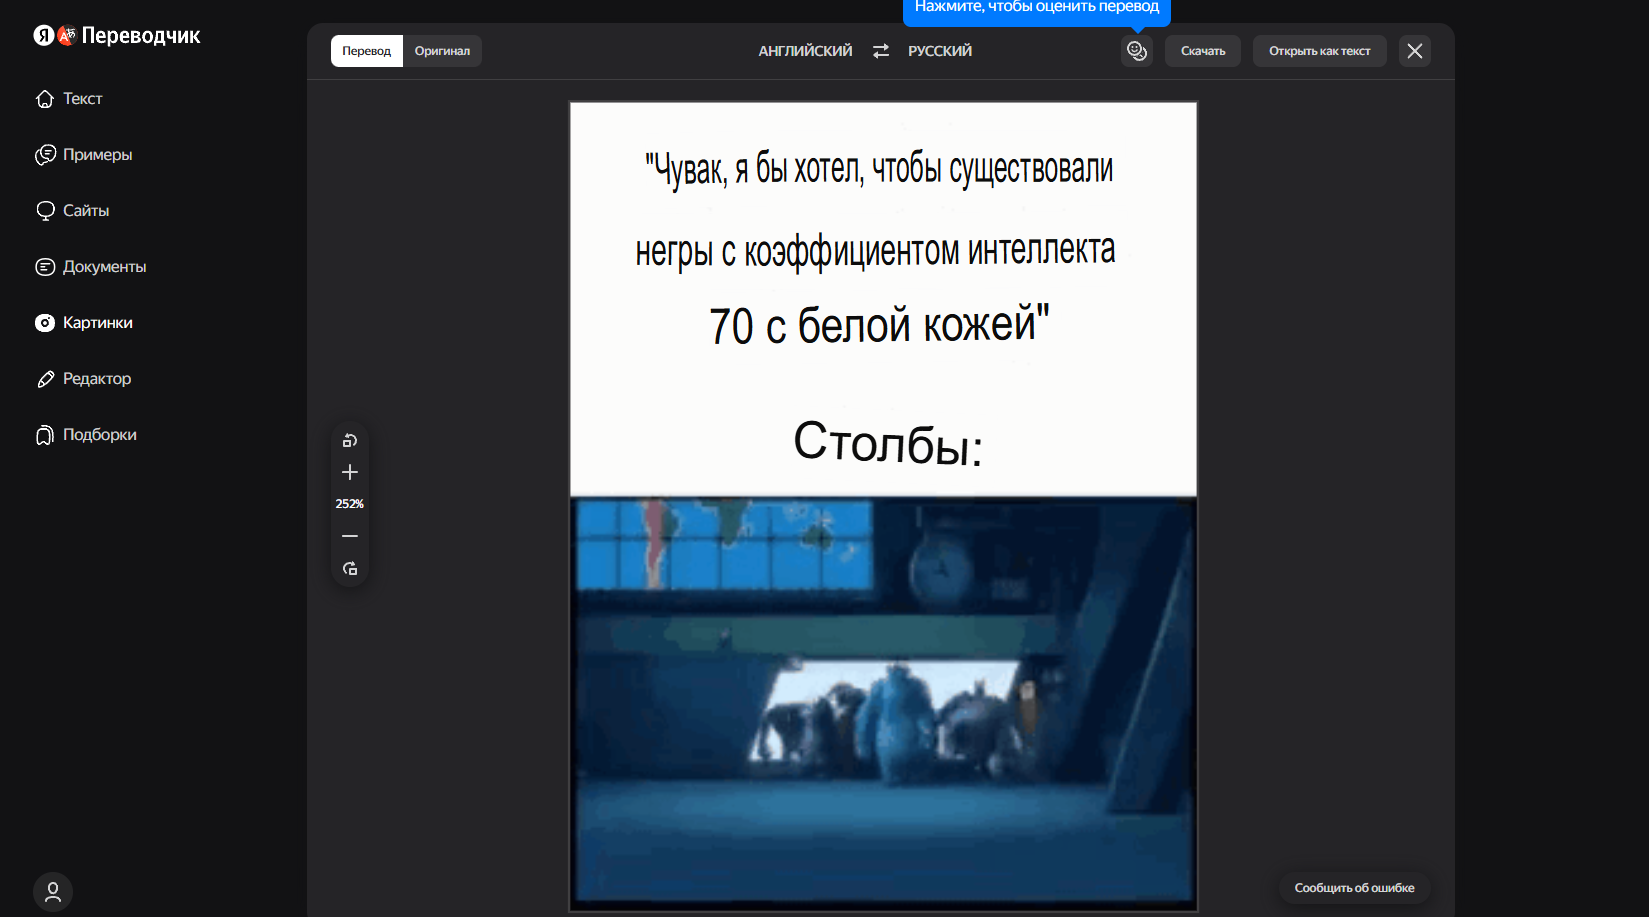Select Текст in the sidebar menu
The image size is (1649, 917).
tap(83, 99)
